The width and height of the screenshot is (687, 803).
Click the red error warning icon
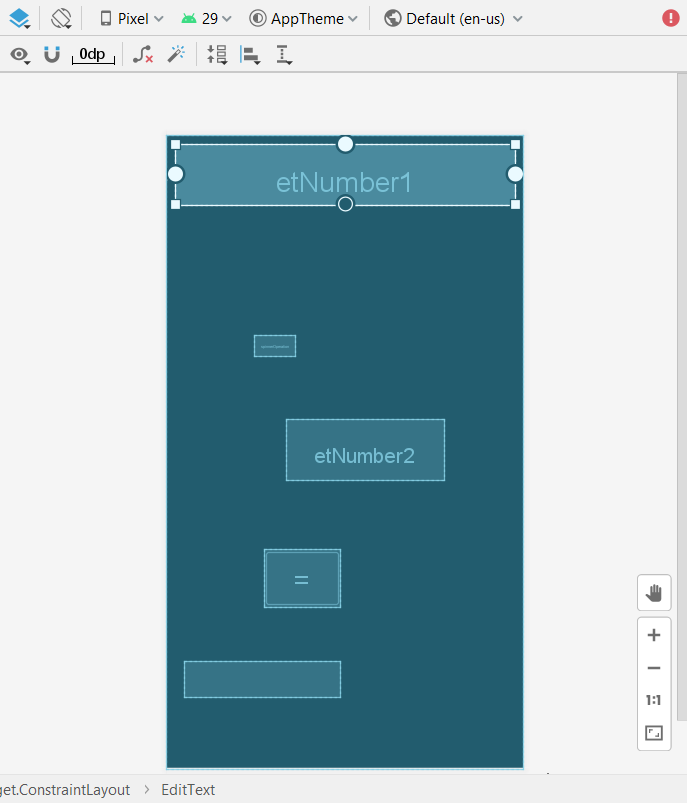[670, 18]
